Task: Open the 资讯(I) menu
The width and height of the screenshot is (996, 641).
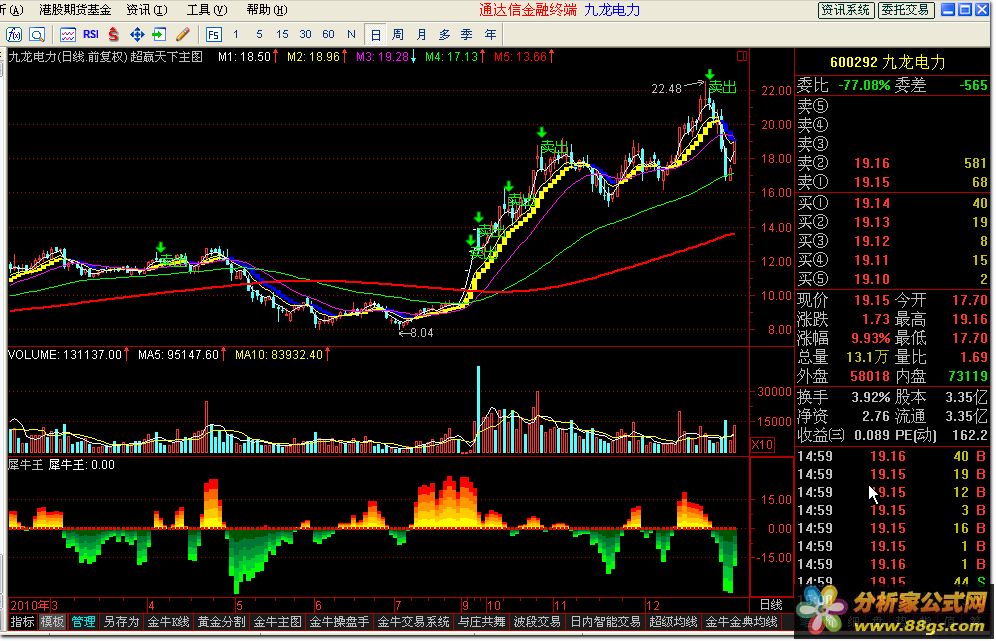Action: pyautogui.click(x=147, y=10)
